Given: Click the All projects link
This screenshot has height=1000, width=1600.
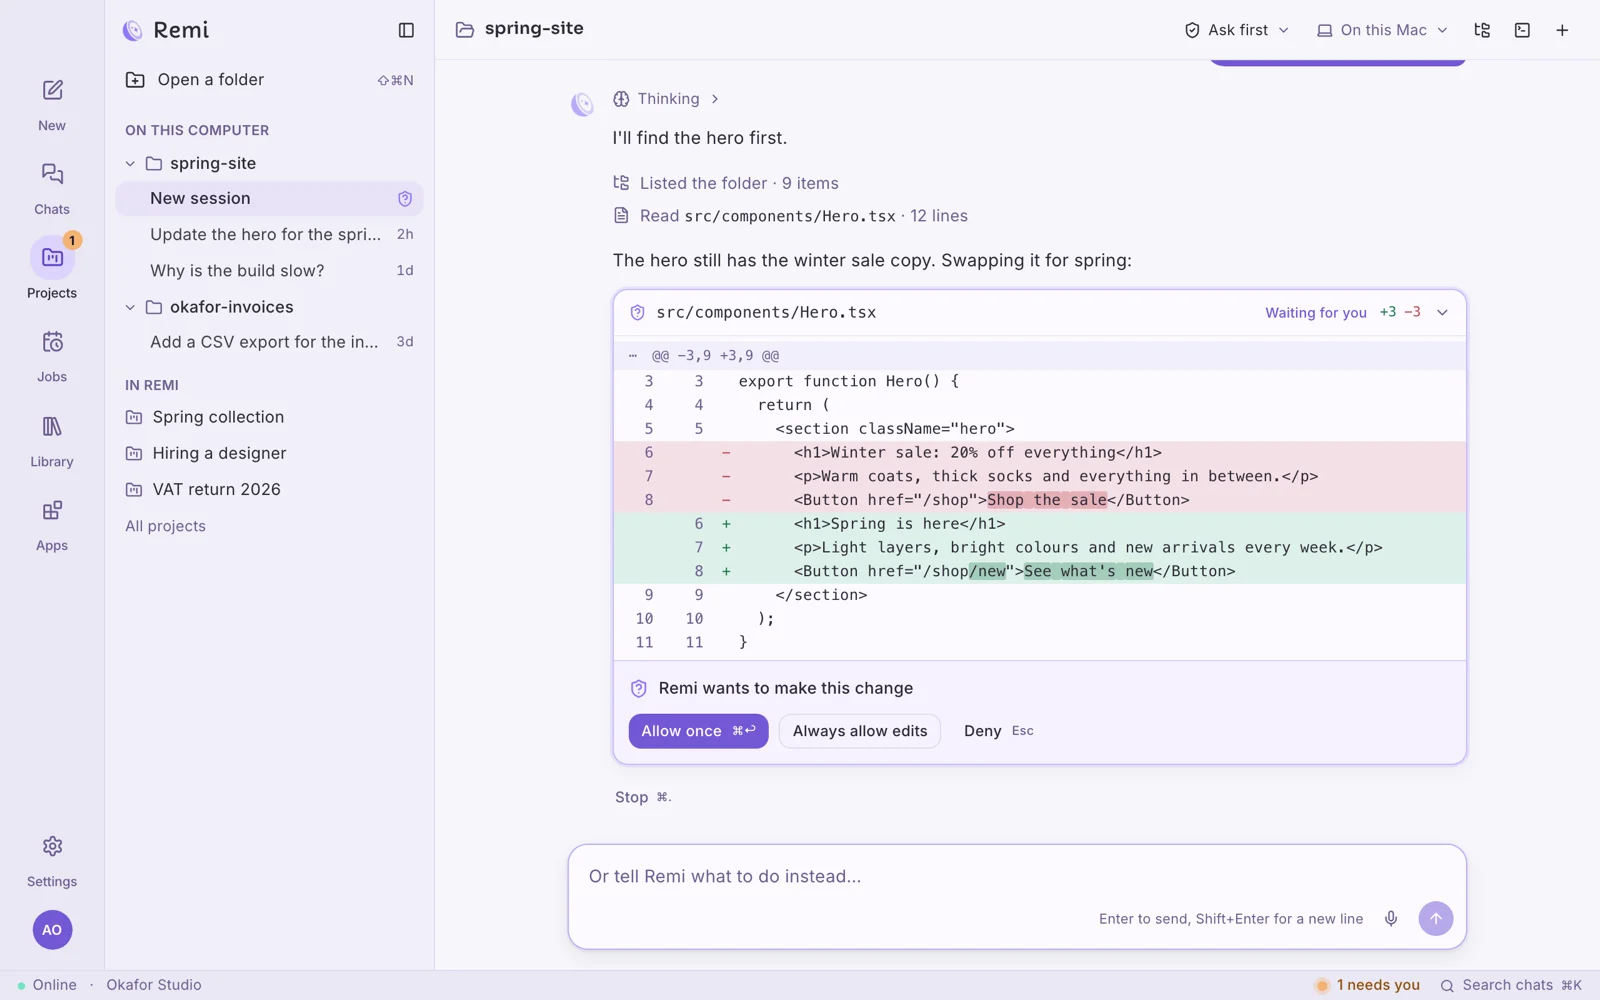Looking at the screenshot, I should pos(165,526).
